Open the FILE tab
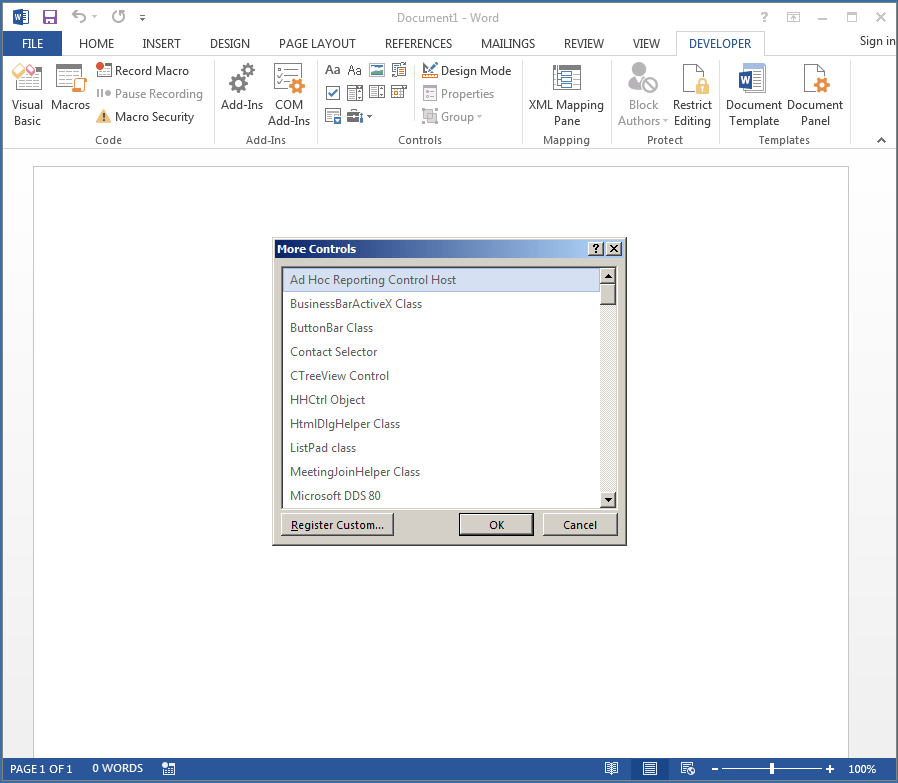The image size is (898, 783). click(x=32, y=44)
